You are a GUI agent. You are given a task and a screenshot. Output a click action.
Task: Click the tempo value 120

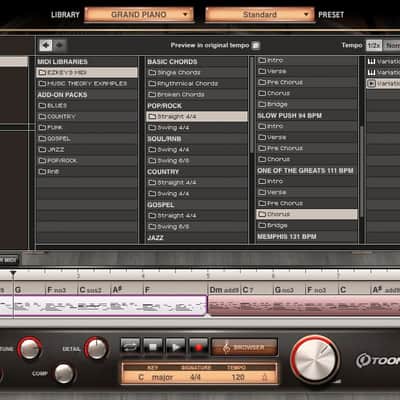238,377
